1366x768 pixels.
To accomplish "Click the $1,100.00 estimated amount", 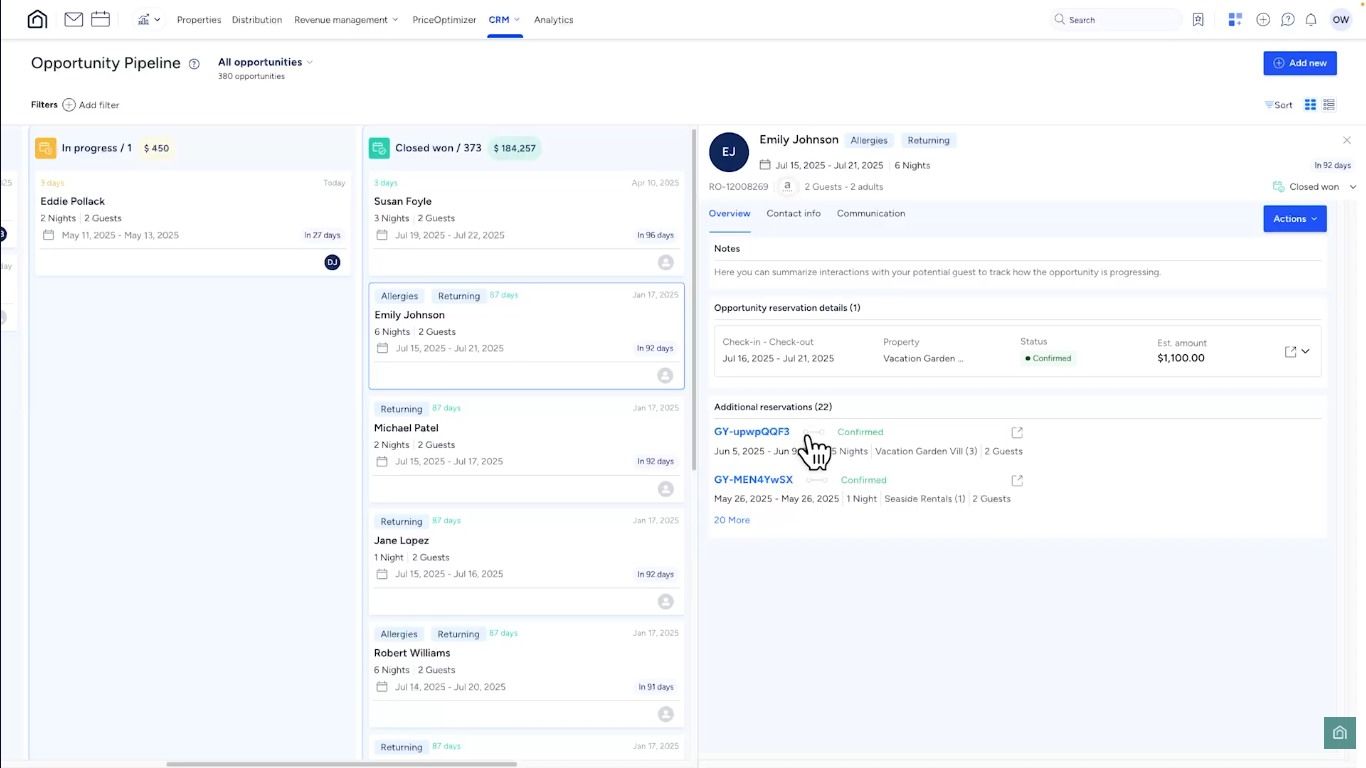I will (x=1181, y=358).
